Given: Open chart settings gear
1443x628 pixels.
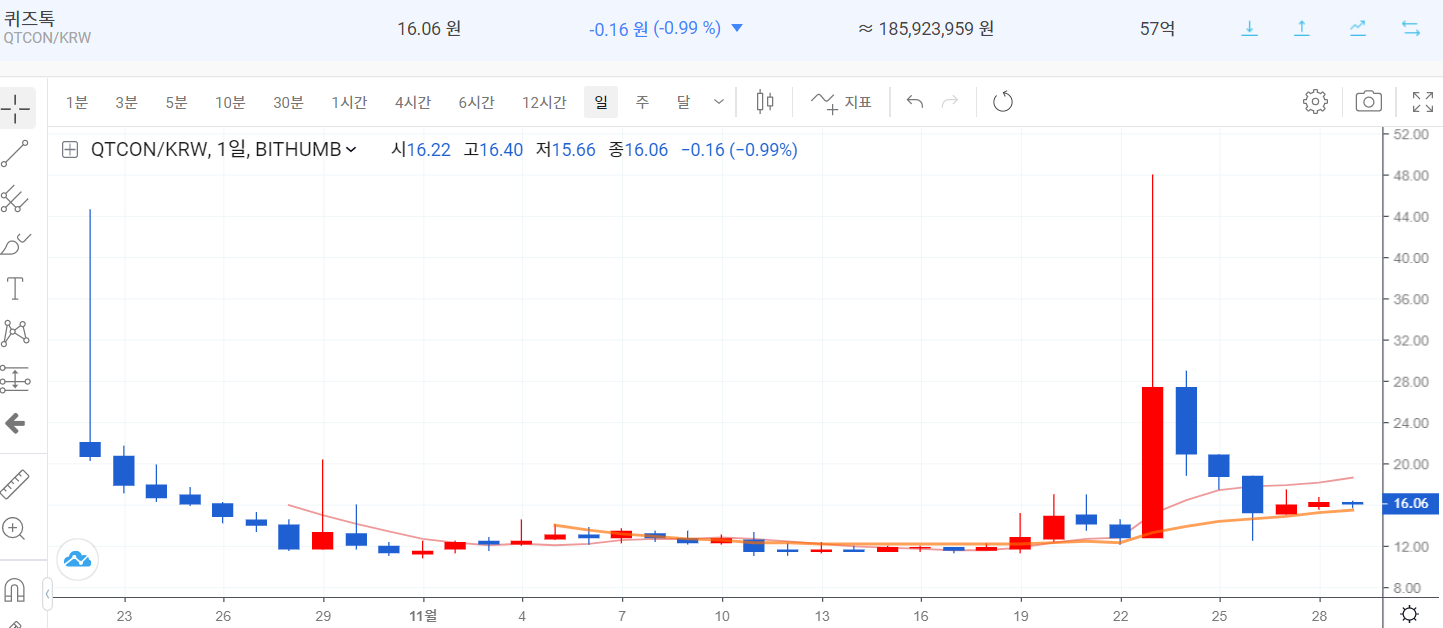Looking at the screenshot, I should (1315, 101).
